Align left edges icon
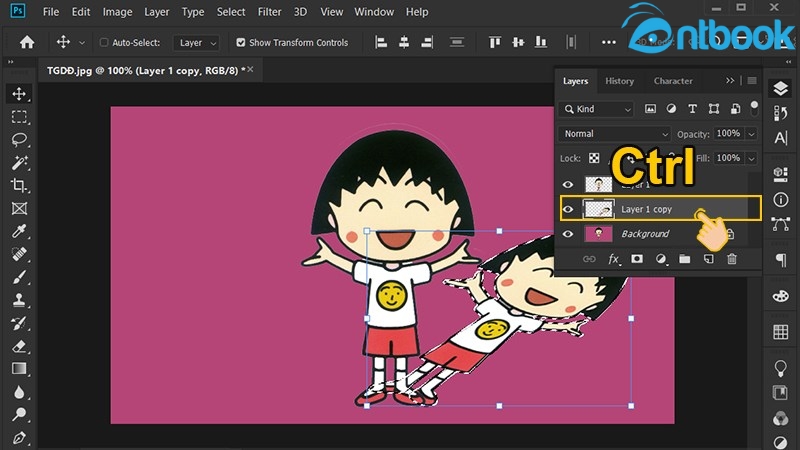The height and width of the screenshot is (450, 800). click(381, 42)
